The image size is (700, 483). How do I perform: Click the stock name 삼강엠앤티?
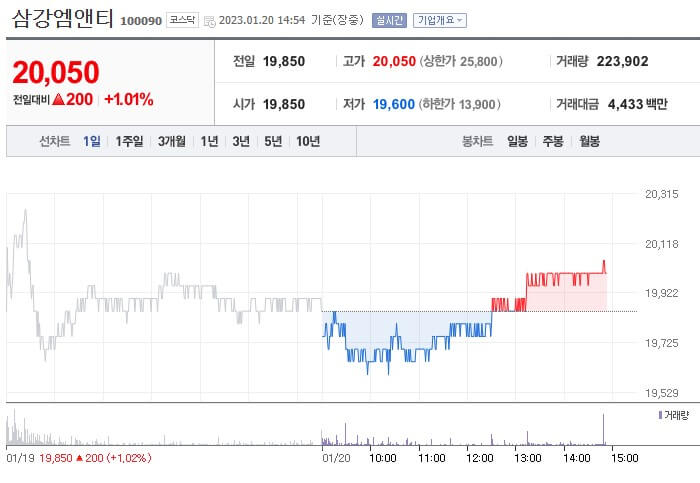point(63,19)
